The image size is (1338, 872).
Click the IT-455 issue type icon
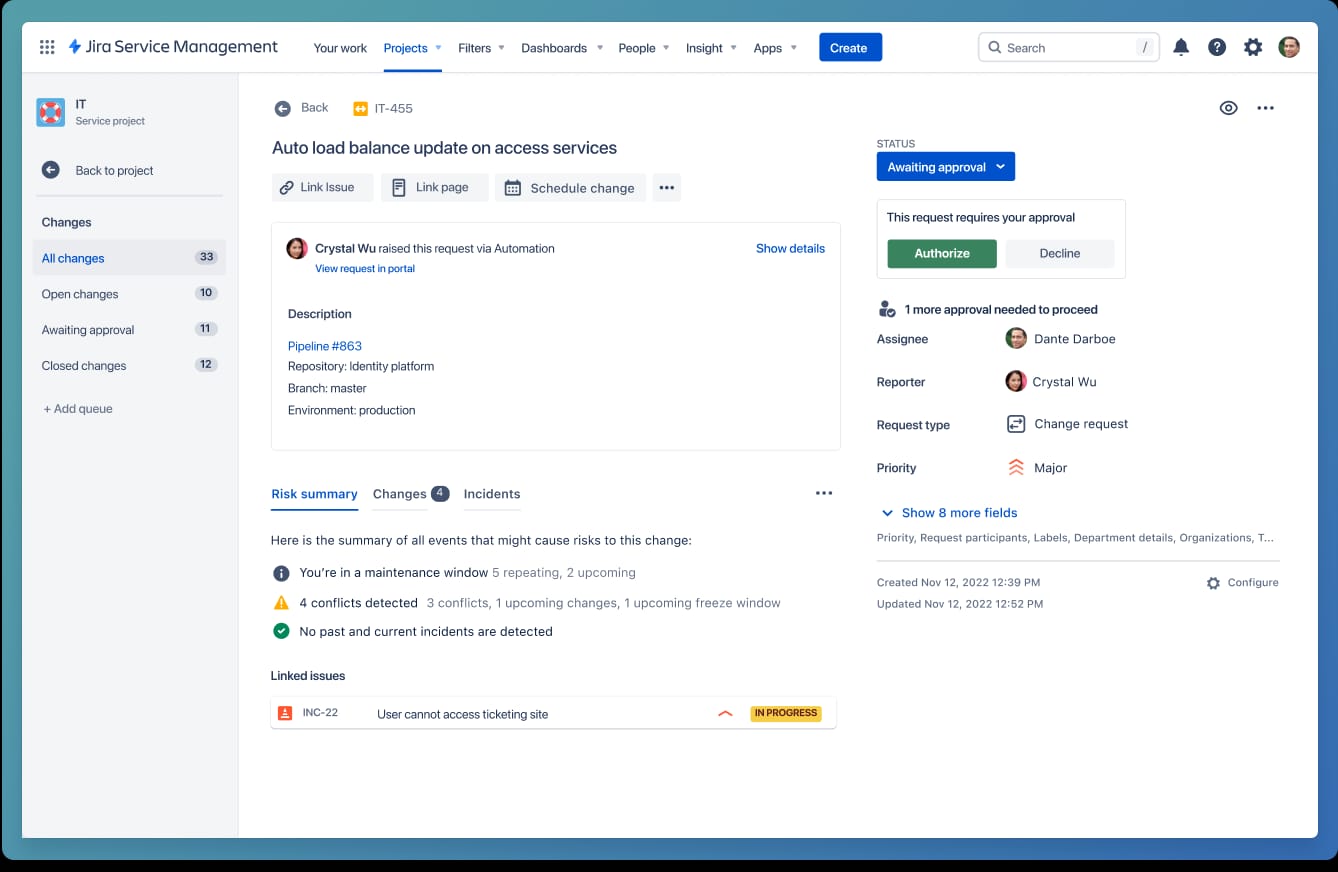[361, 108]
